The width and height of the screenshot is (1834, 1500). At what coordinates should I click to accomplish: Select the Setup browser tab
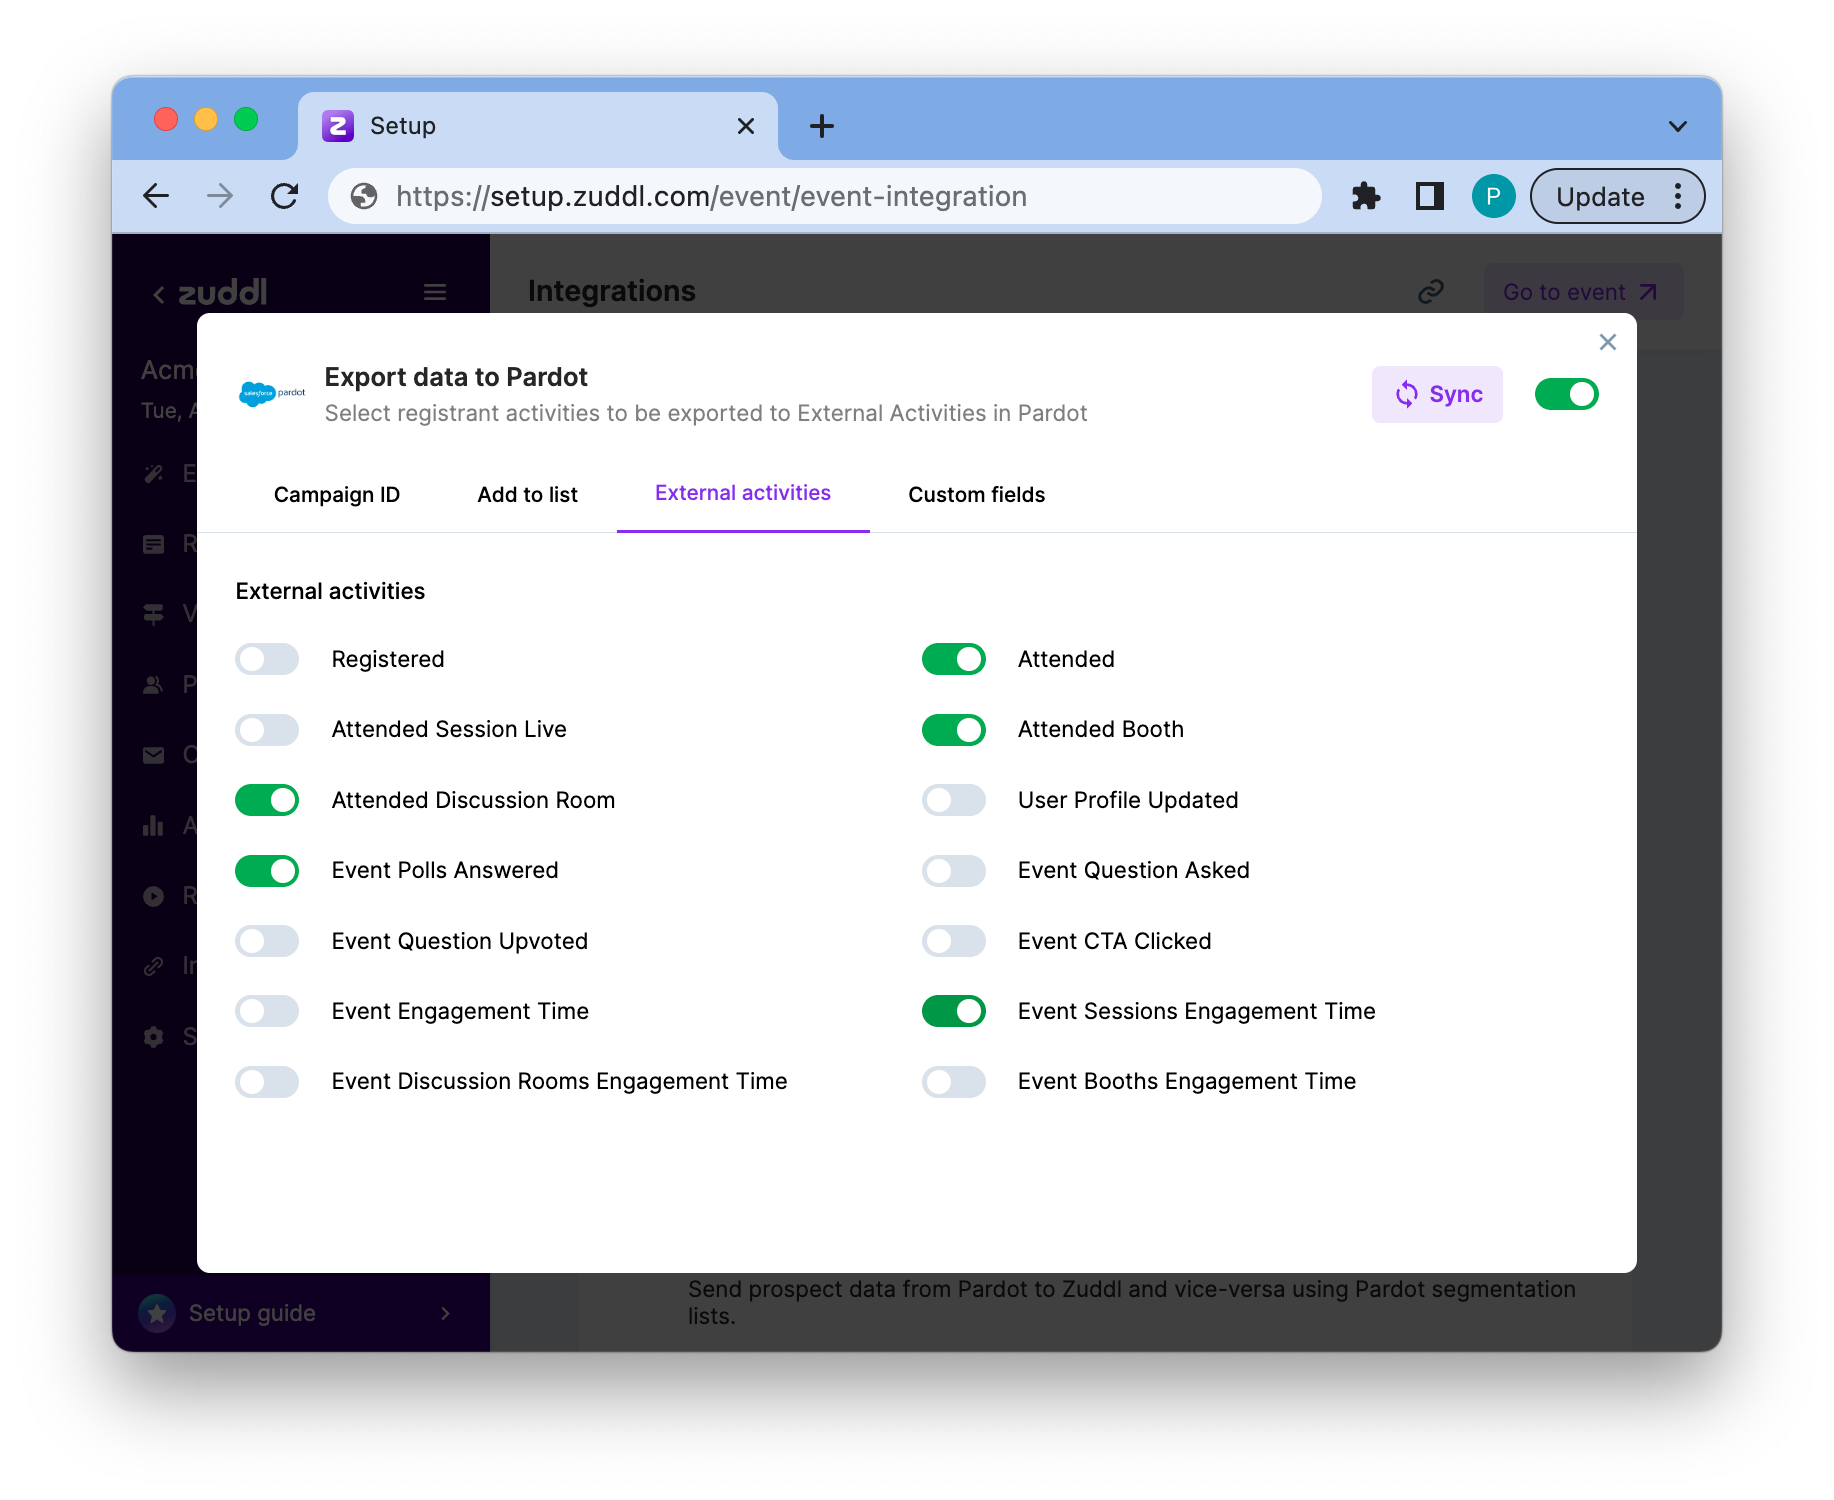538,126
